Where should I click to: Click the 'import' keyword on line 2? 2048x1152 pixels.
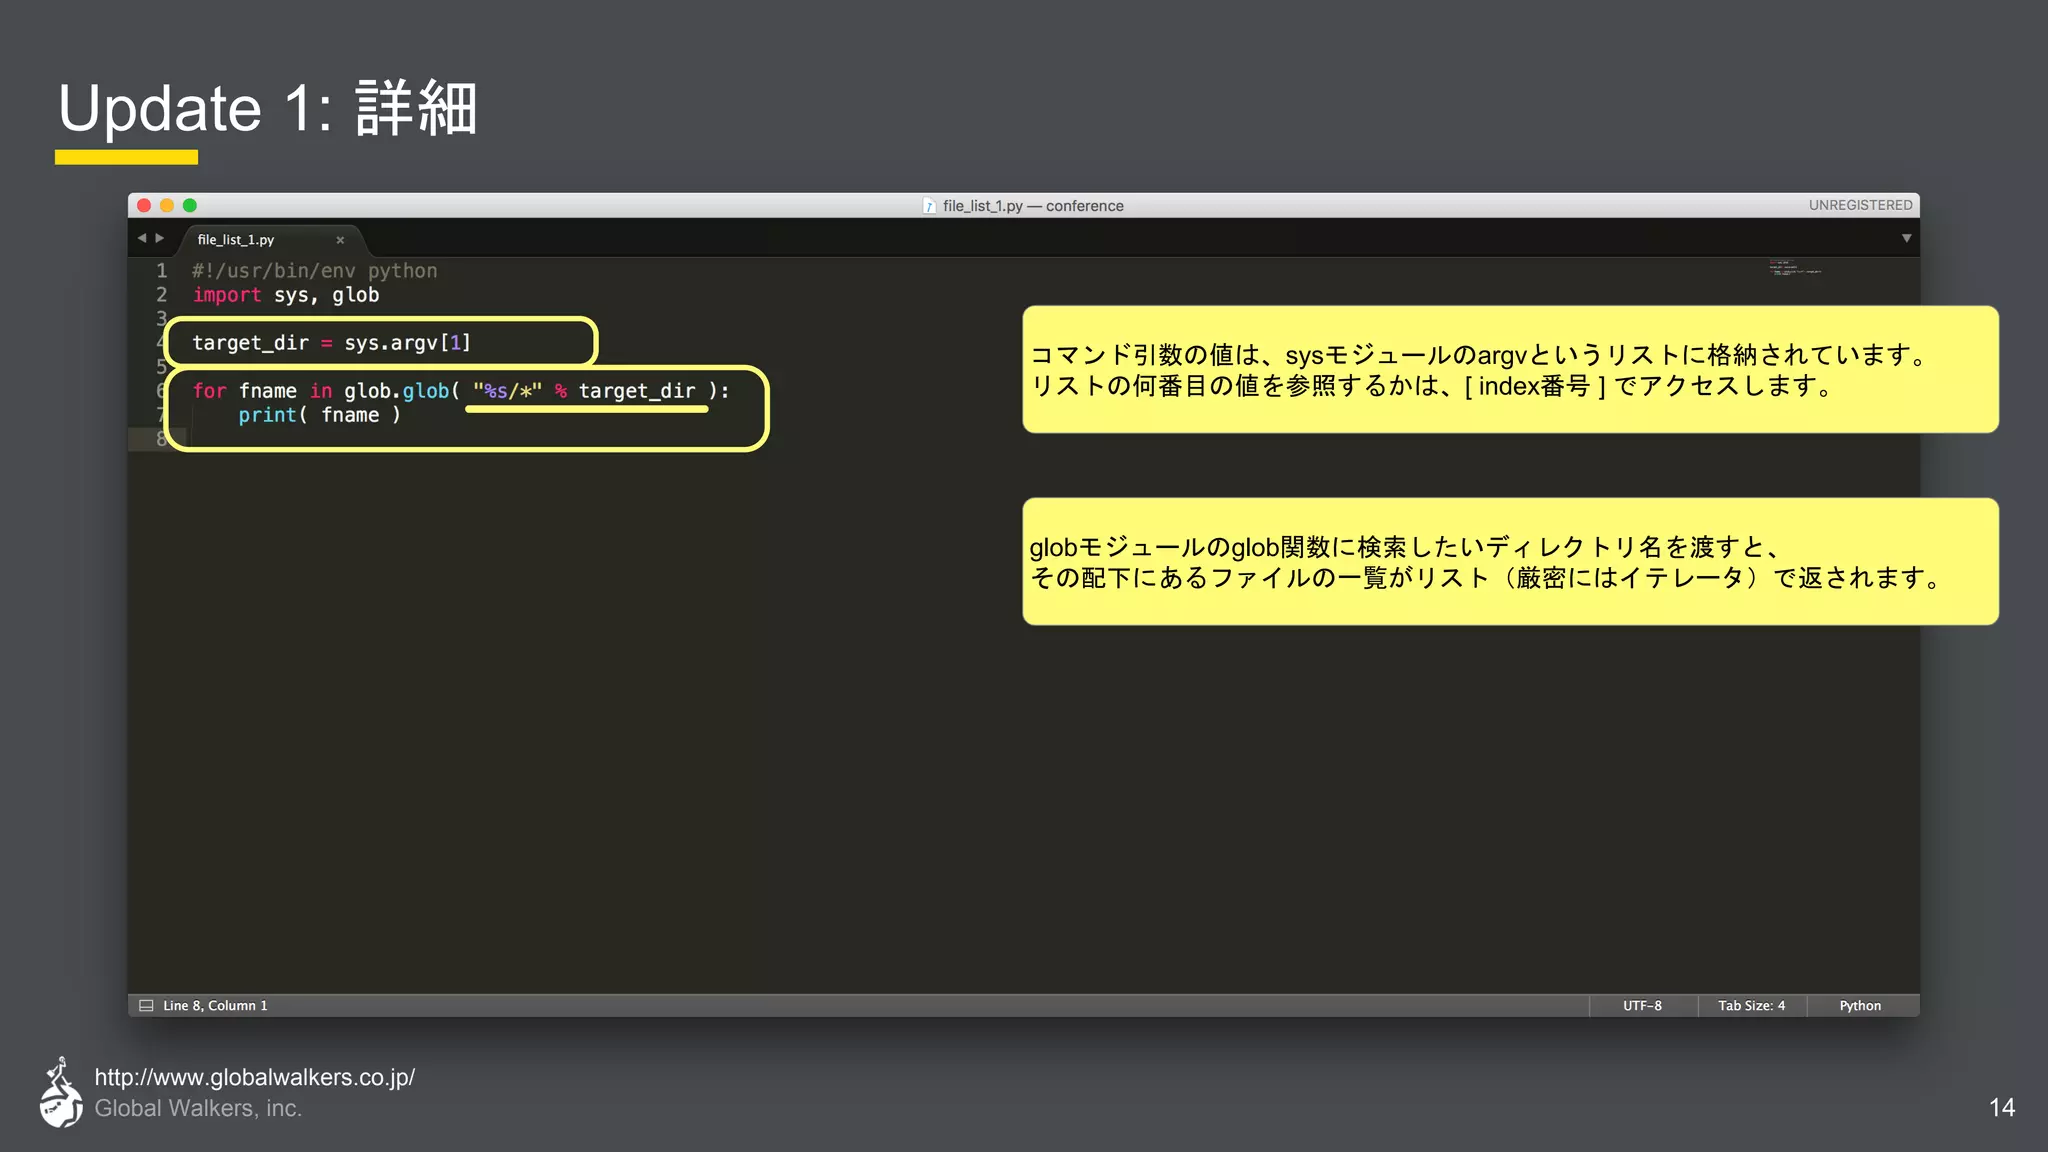pyautogui.click(x=227, y=295)
